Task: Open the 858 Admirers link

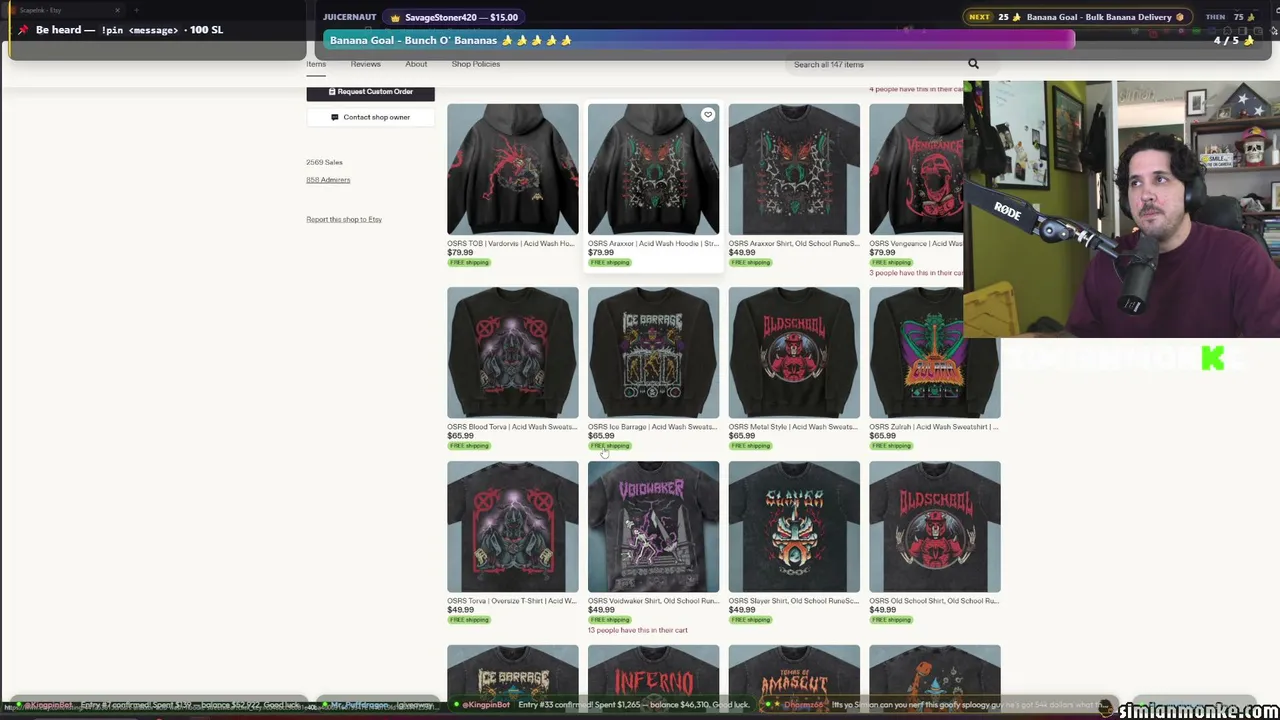Action: click(x=328, y=180)
